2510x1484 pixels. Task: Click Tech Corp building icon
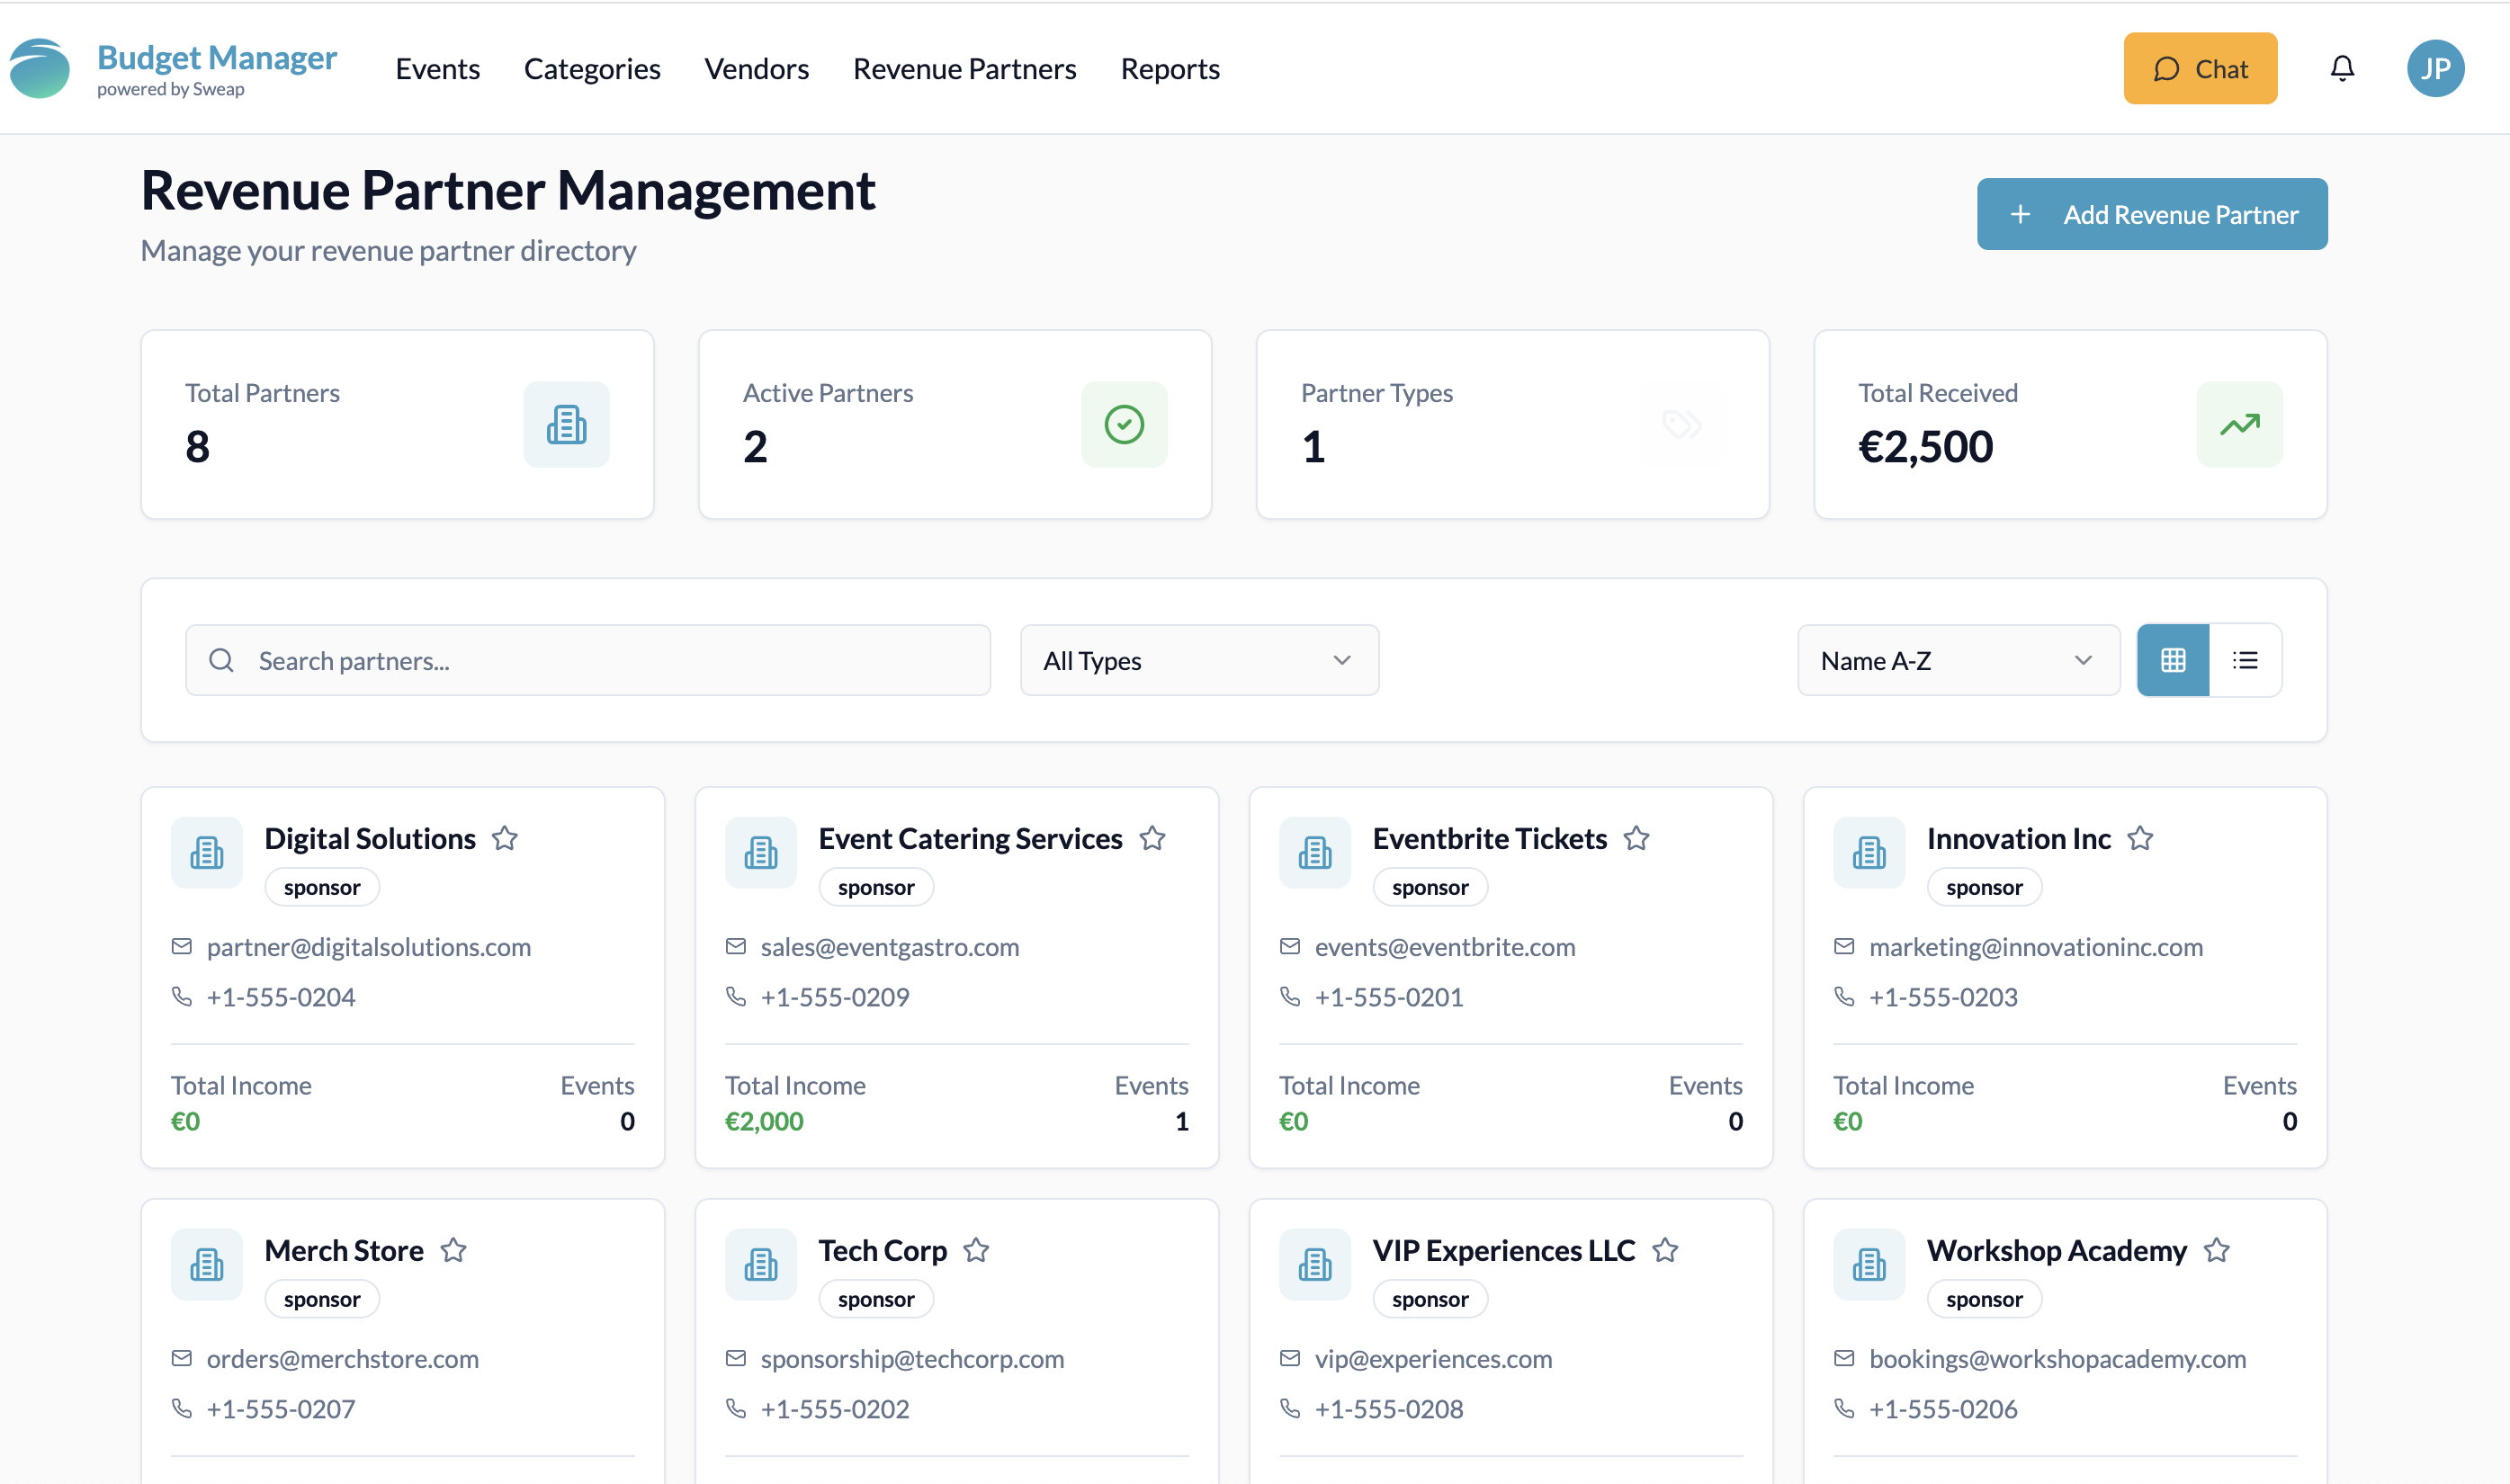coord(761,1265)
